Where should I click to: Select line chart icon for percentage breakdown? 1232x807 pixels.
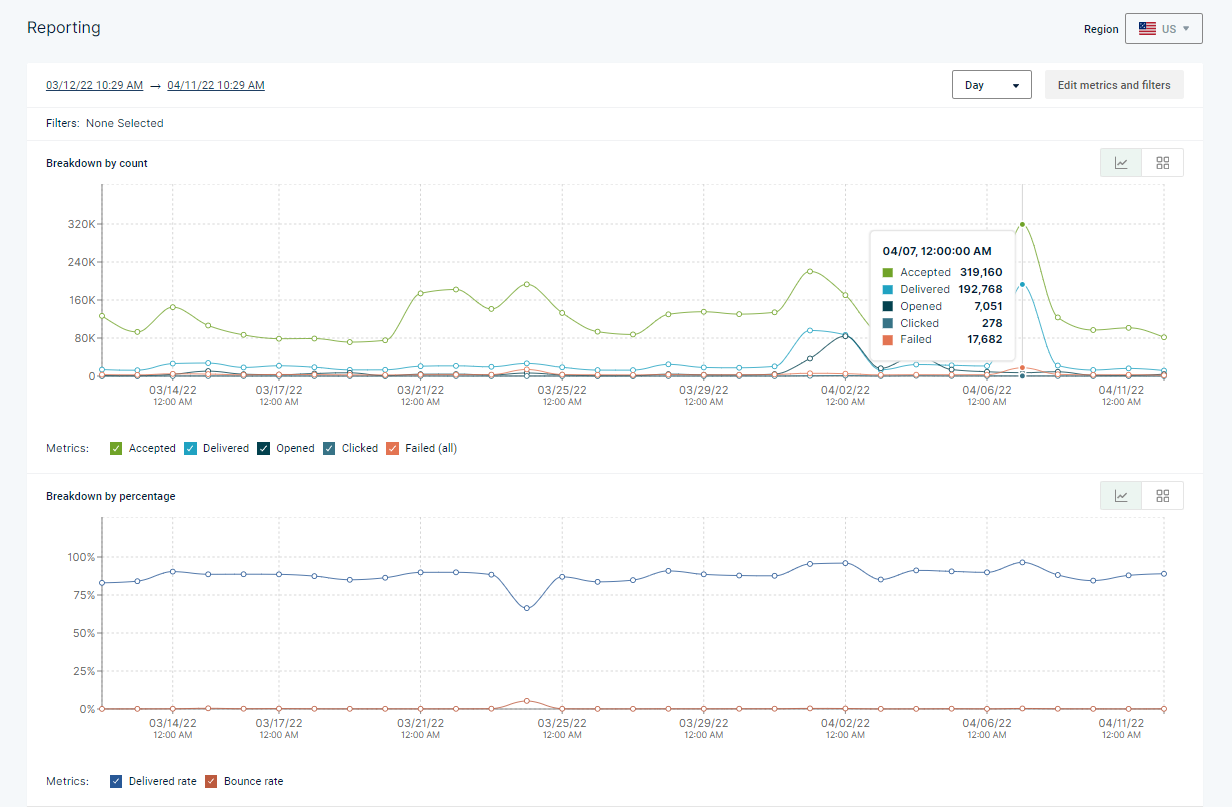(x=1121, y=495)
